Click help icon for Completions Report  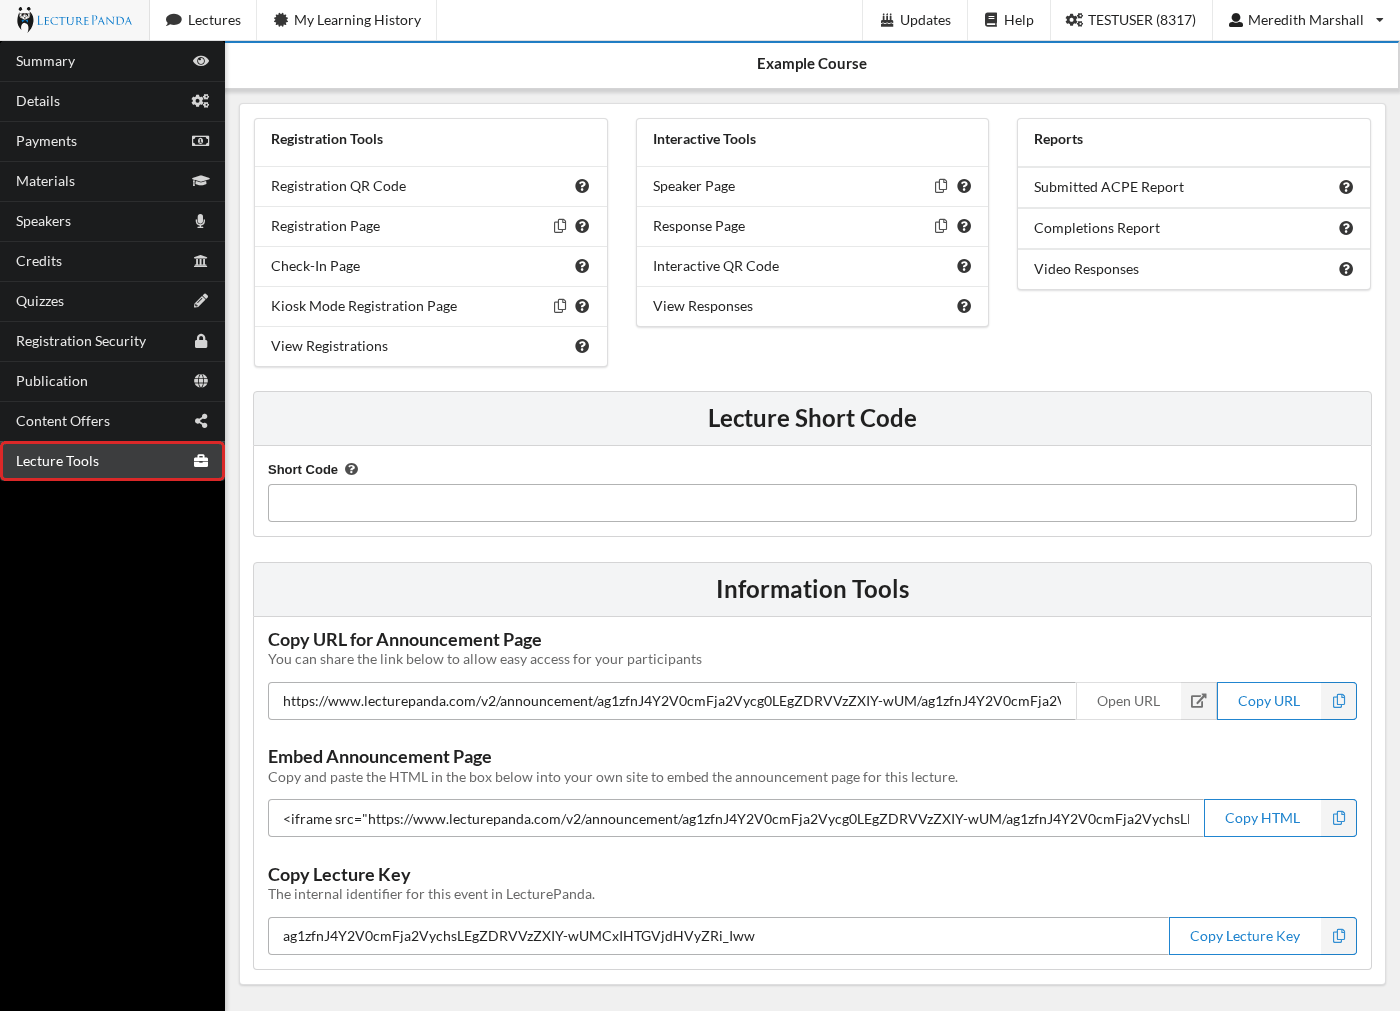pyautogui.click(x=1346, y=228)
